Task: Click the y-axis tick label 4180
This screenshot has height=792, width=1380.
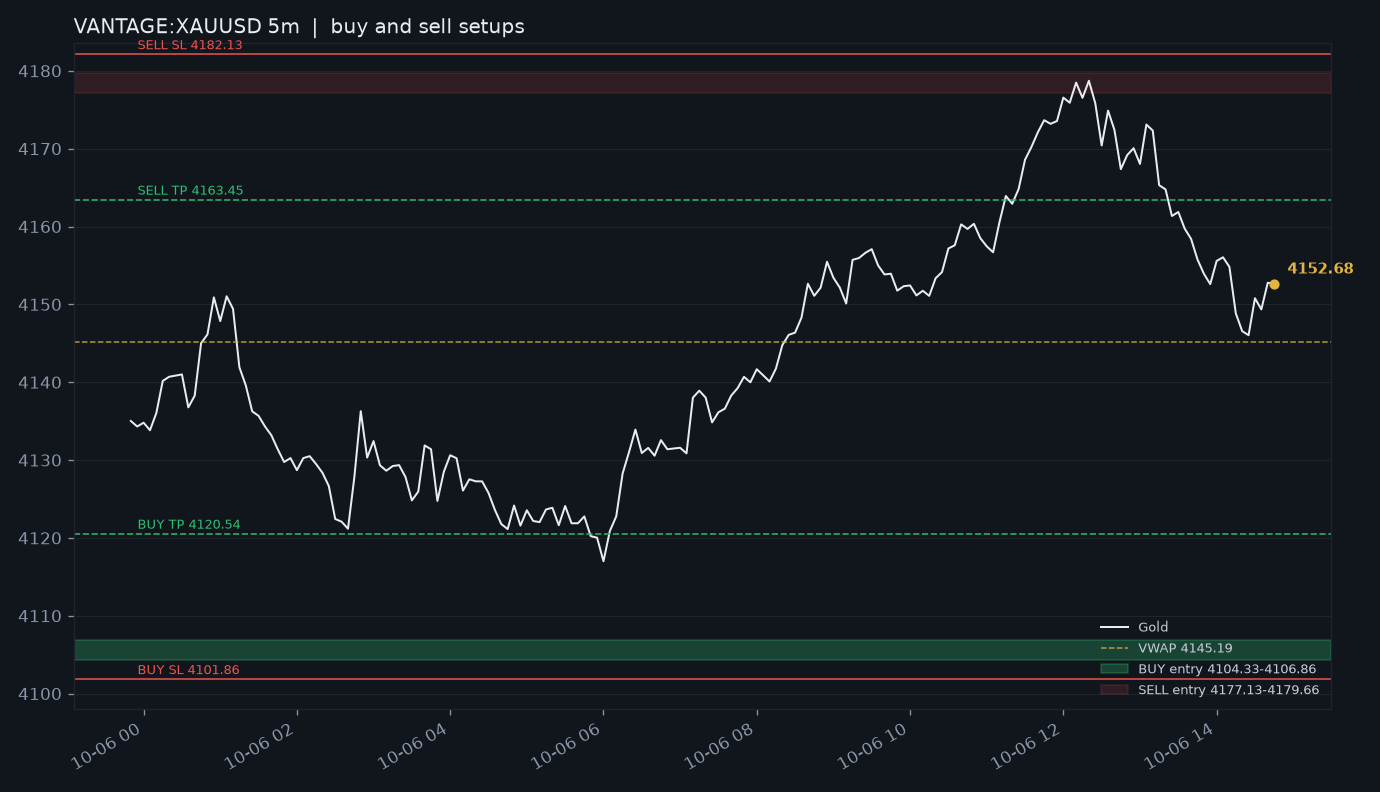Action: 40,72
